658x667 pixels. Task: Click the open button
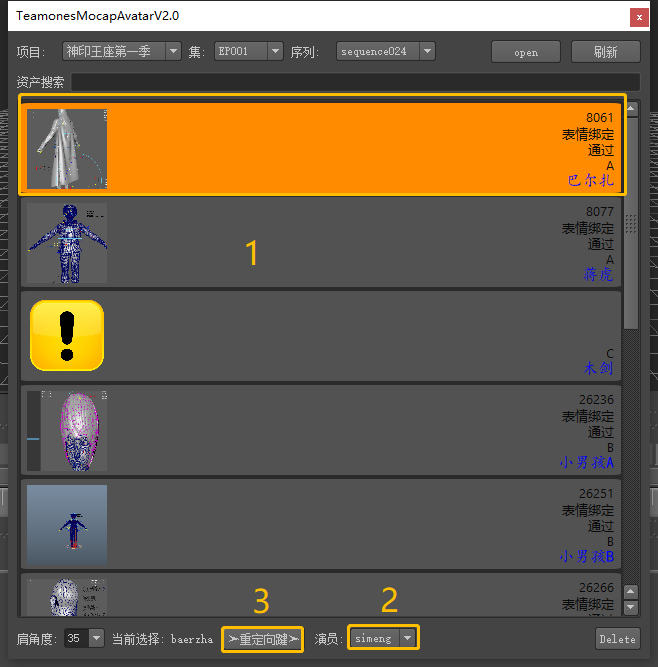click(x=526, y=52)
